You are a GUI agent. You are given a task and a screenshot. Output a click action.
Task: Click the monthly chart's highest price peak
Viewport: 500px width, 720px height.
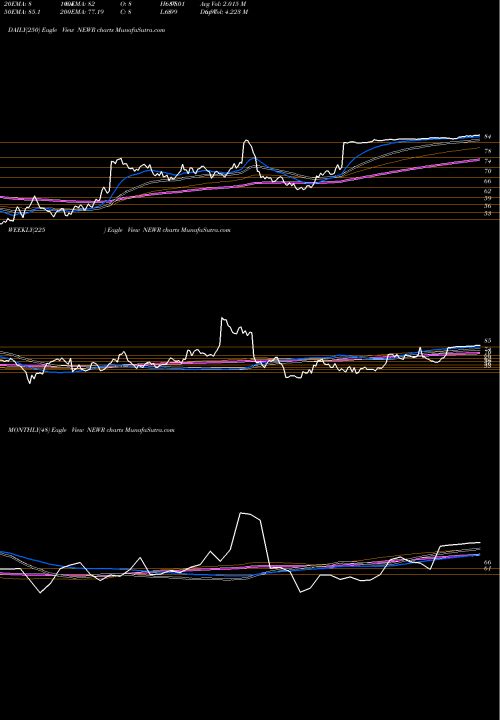pyautogui.click(x=241, y=512)
